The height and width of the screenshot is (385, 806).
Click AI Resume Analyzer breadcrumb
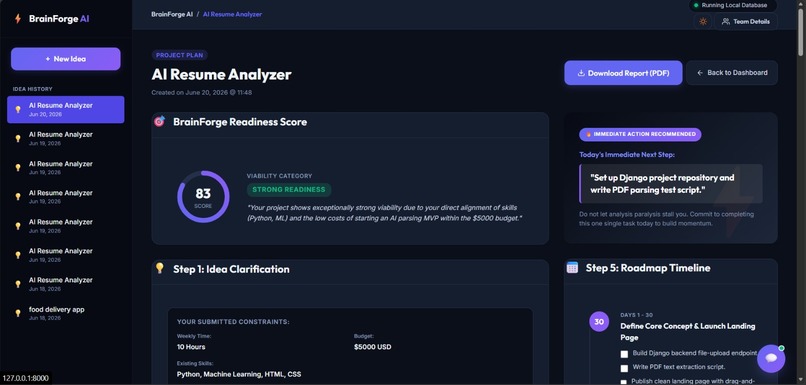pyautogui.click(x=232, y=14)
